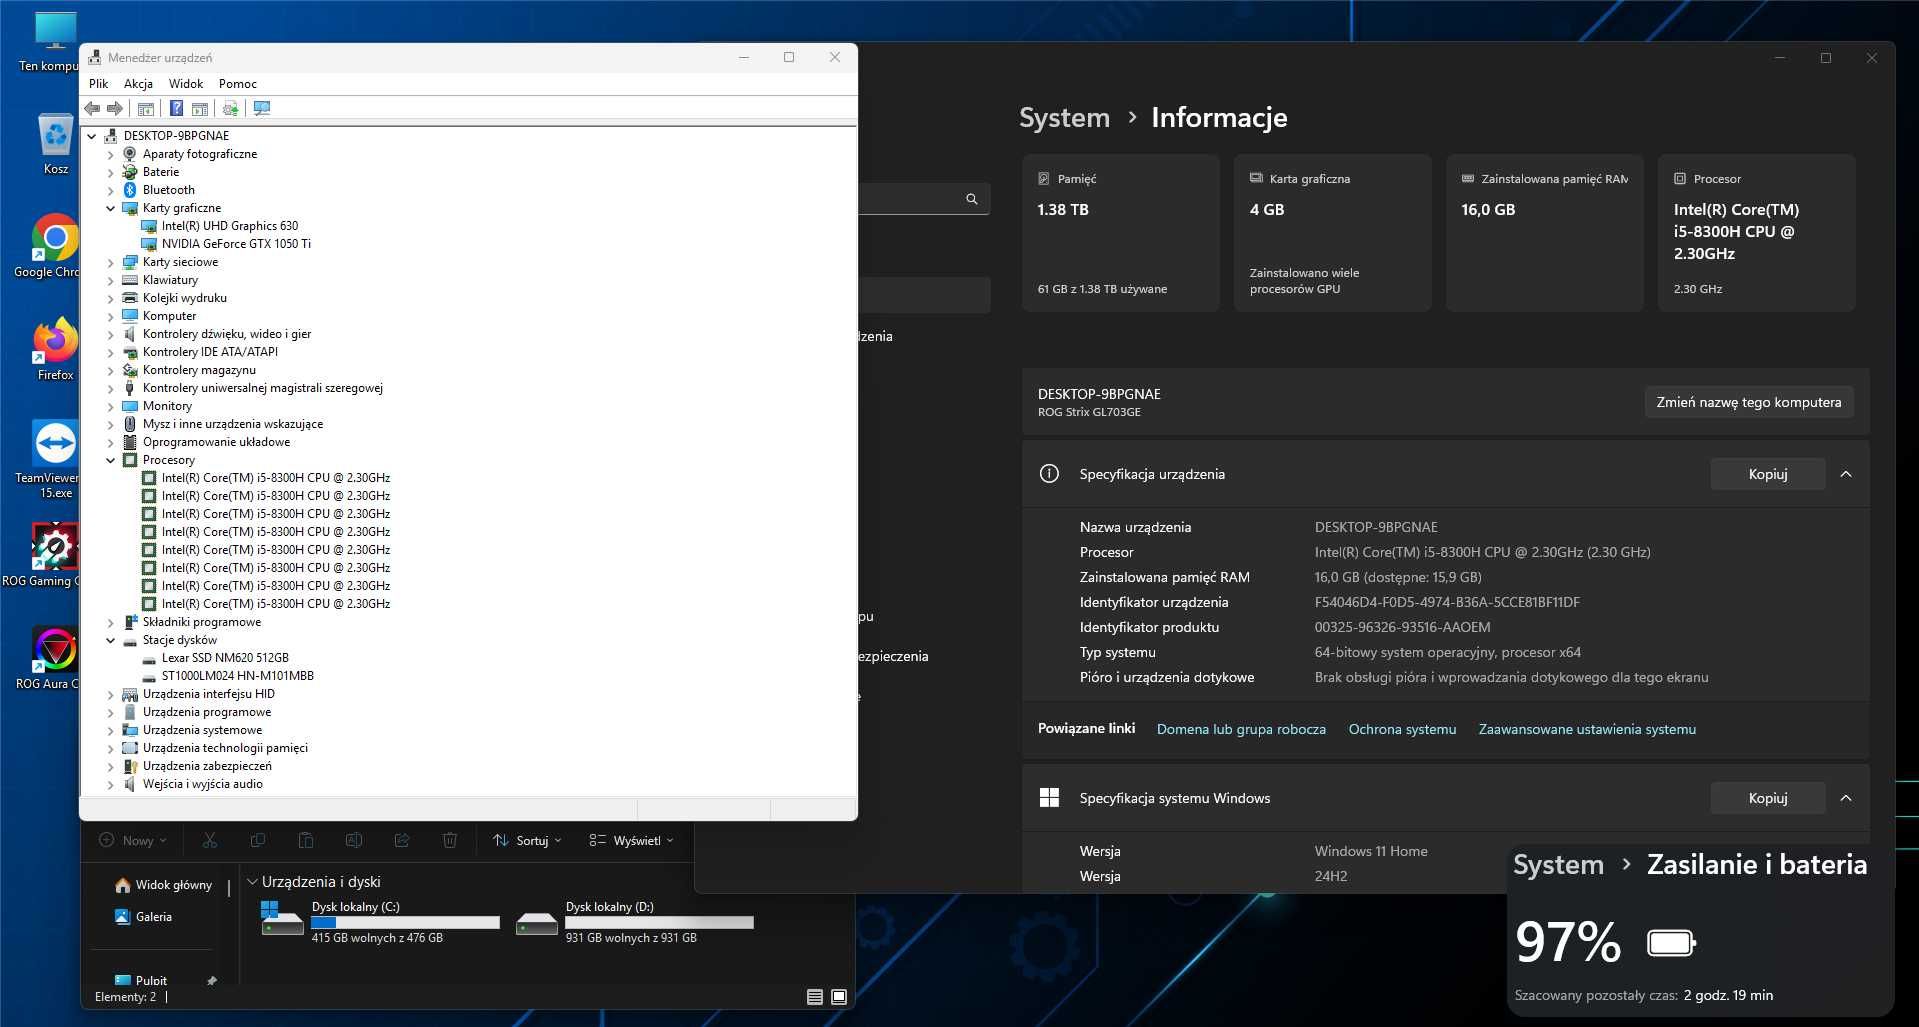Open the Ten komputer desktop icon
The image size is (1919, 1027).
pos(48,42)
